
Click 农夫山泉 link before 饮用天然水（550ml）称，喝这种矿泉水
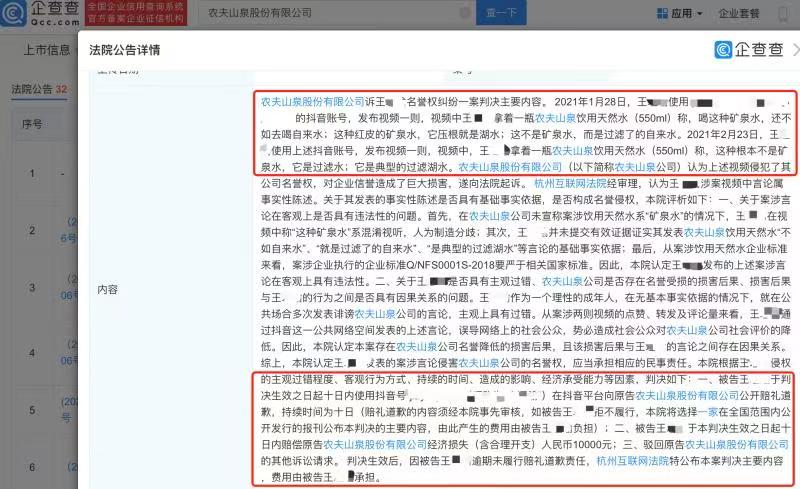tap(555, 118)
